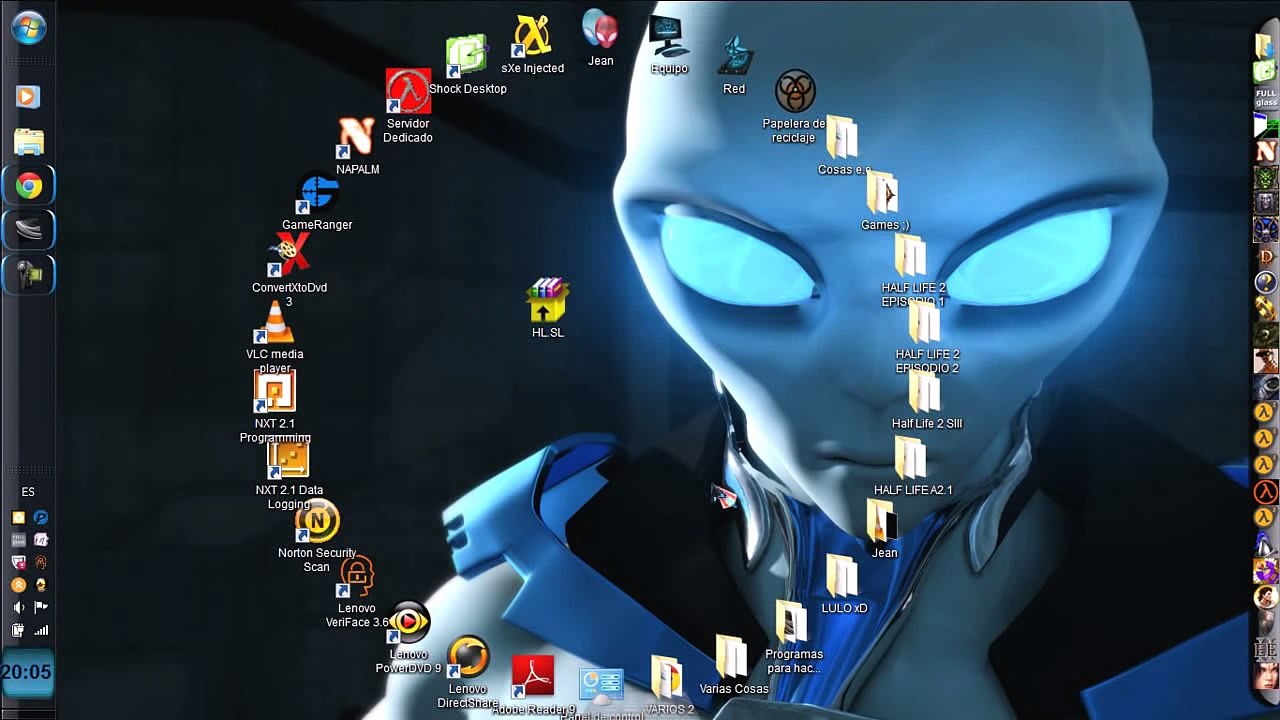1280x720 pixels.
Task: Start Norton Security Scan
Action: click(317, 522)
